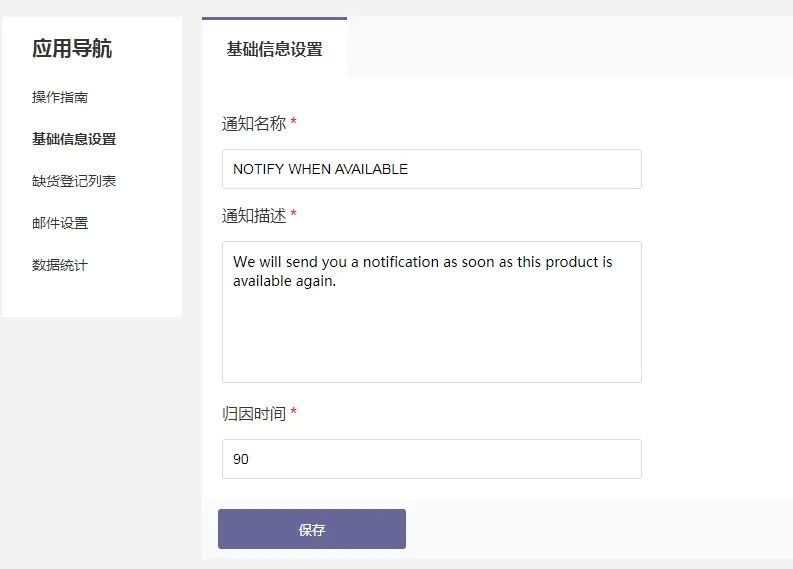Viewport: 793px width, 569px height.
Task: Switch to the 基础信息设置 tab
Action: [x=274, y=49]
